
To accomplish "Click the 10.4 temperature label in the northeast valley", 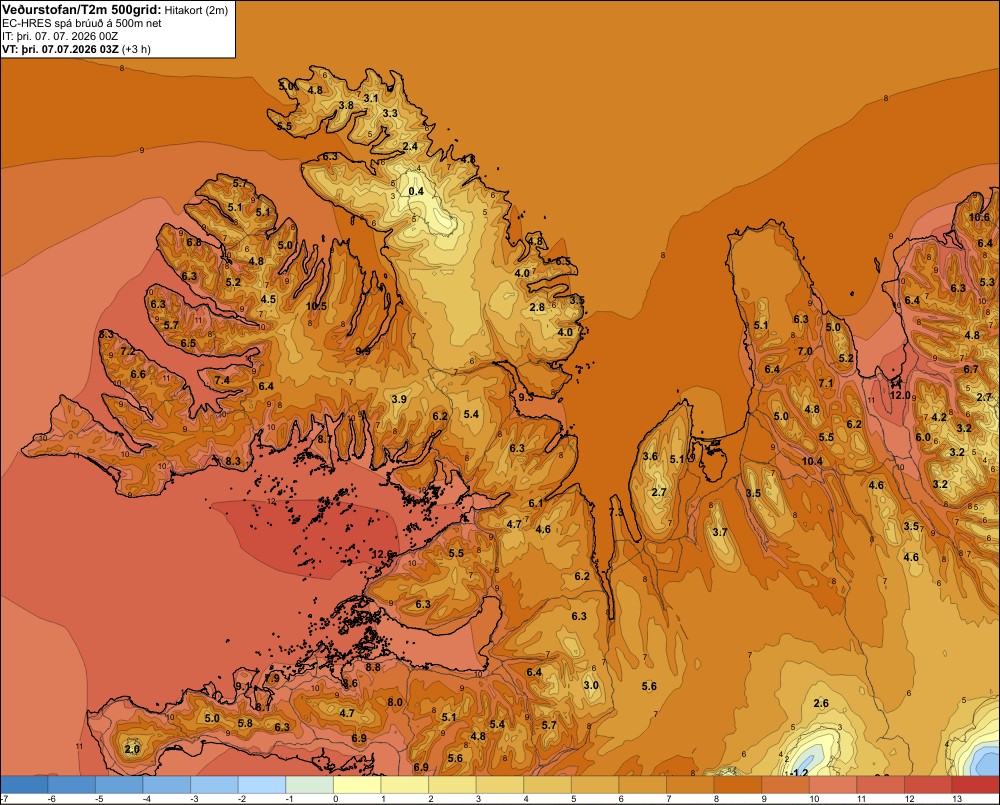I will click(x=812, y=461).
